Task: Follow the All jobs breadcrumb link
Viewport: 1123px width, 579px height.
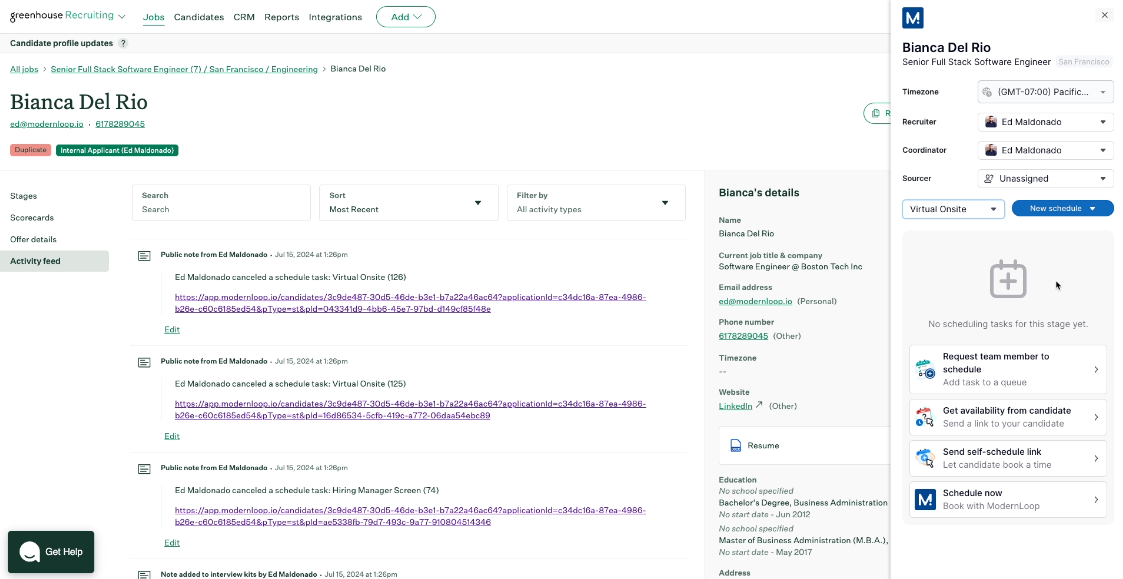Action: pos(23,68)
